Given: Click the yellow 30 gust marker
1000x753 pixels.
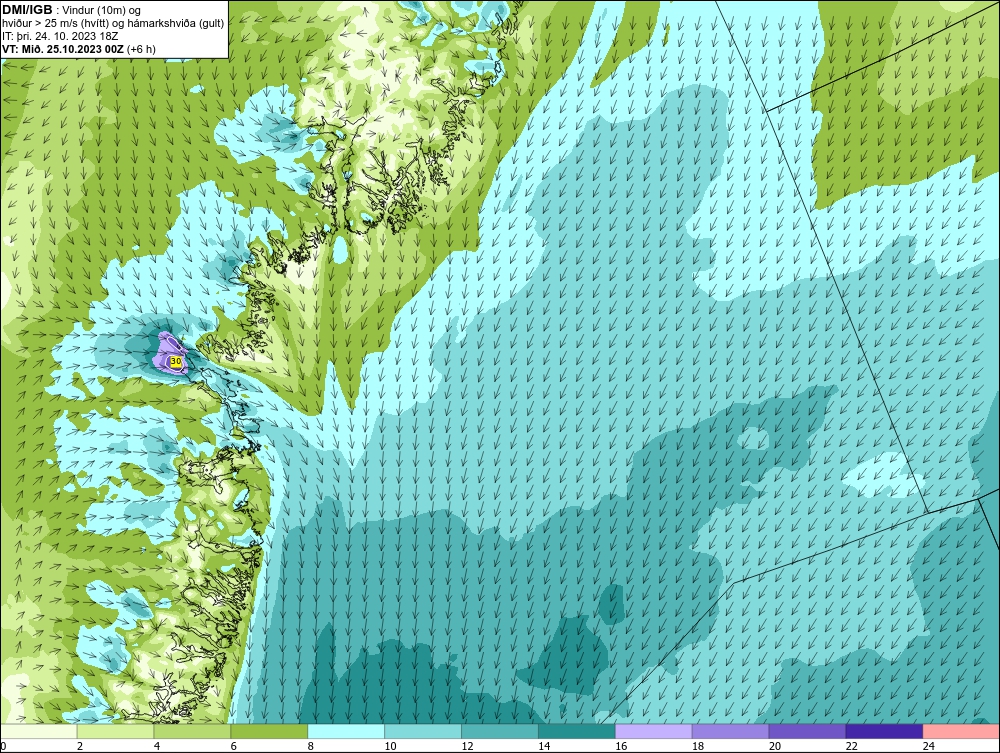Looking at the screenshot, I should coord(176,362).
